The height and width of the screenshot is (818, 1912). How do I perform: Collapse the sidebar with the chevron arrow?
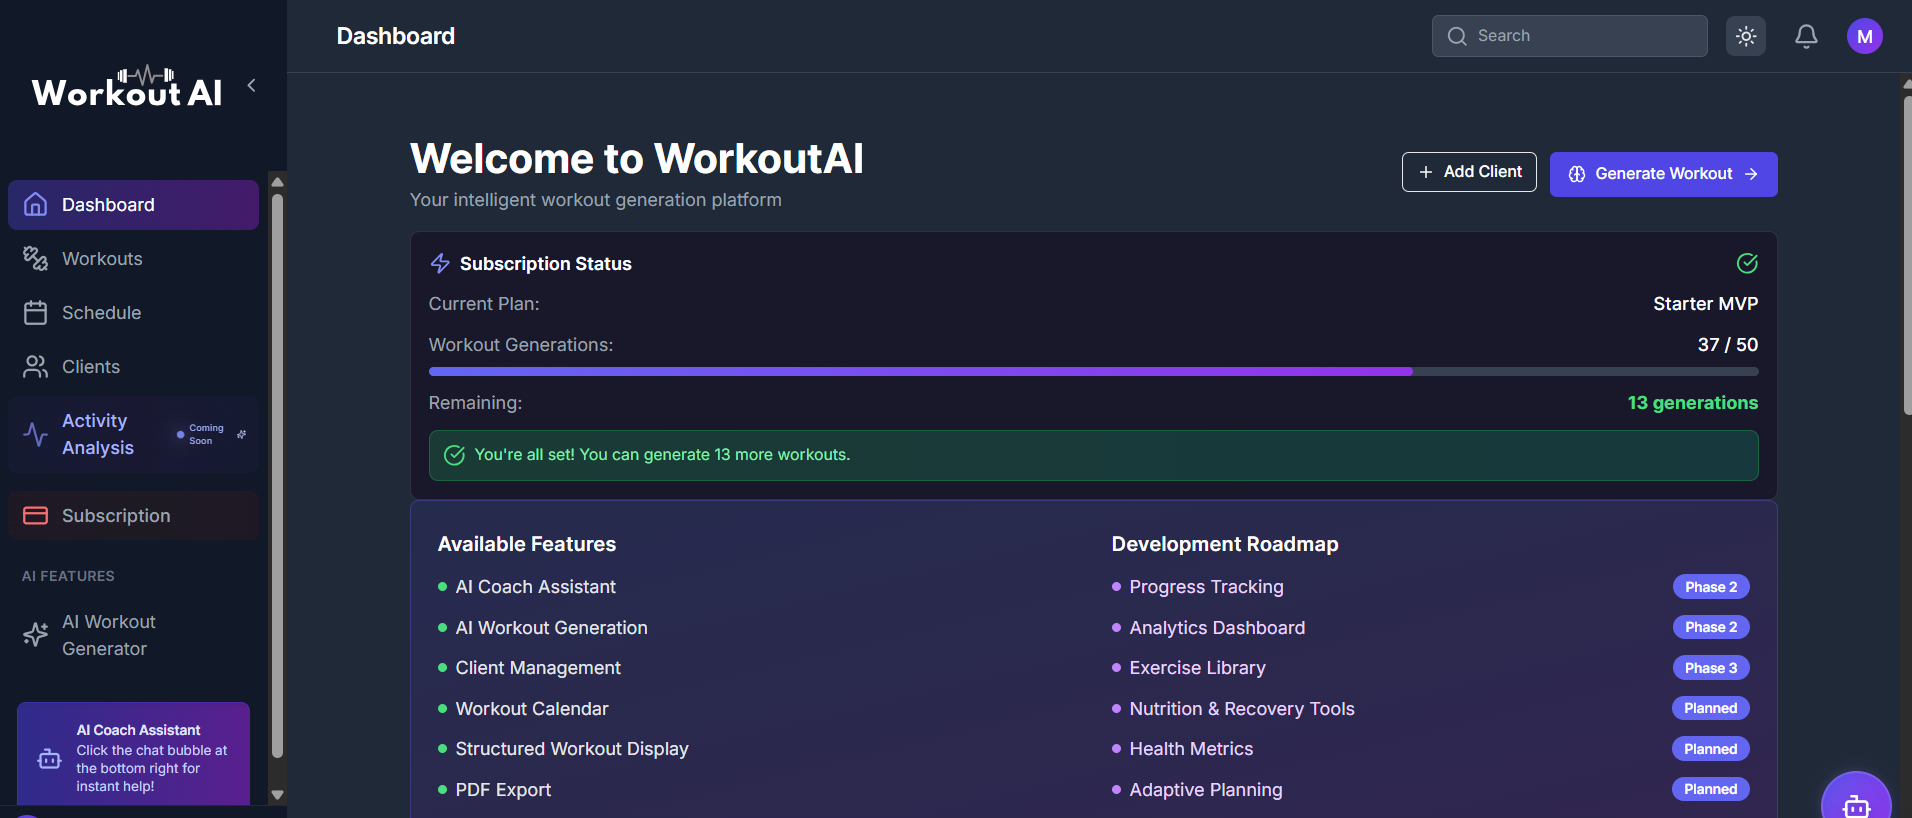coord(252,86)
